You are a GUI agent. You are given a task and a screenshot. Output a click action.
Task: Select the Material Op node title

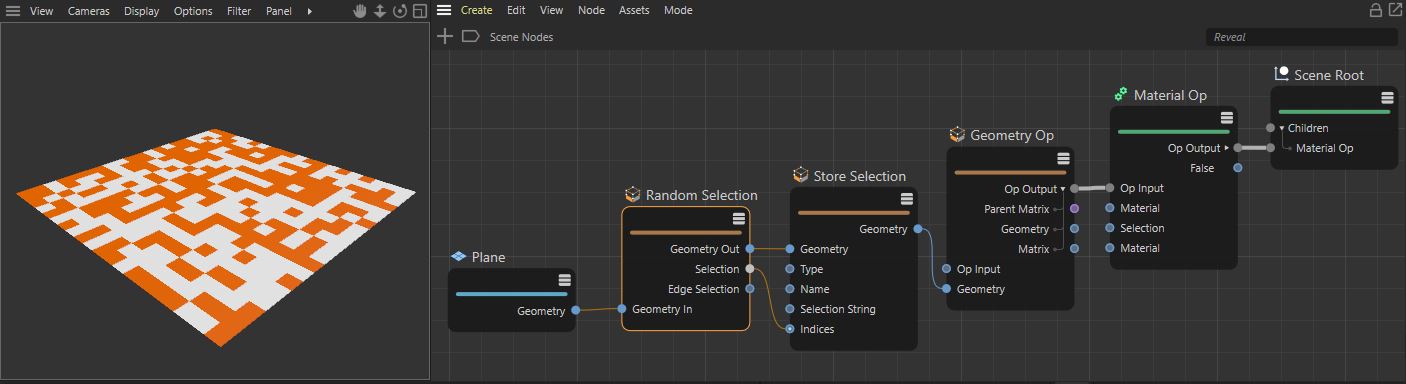(x=1170, y=95)
